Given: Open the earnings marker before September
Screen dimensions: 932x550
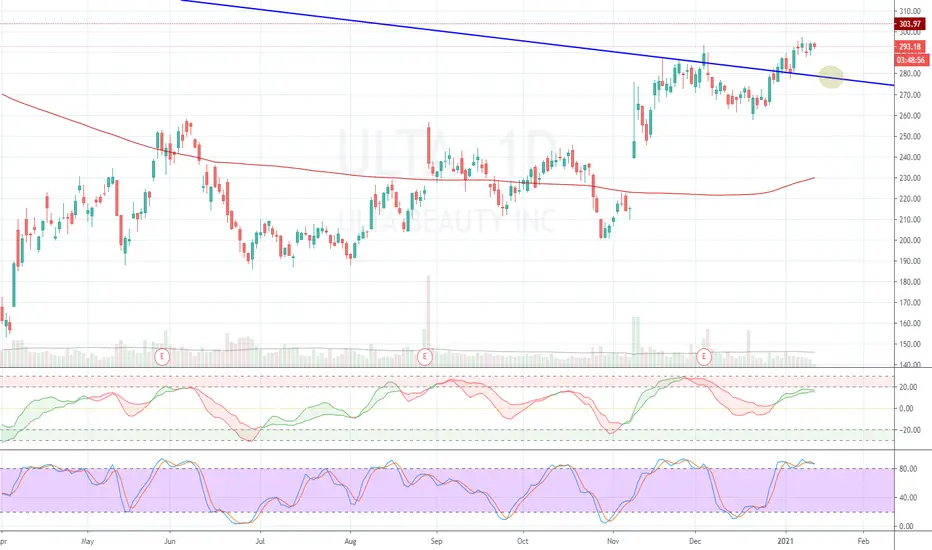Looking at the screenshot, I should coord(424,357).
